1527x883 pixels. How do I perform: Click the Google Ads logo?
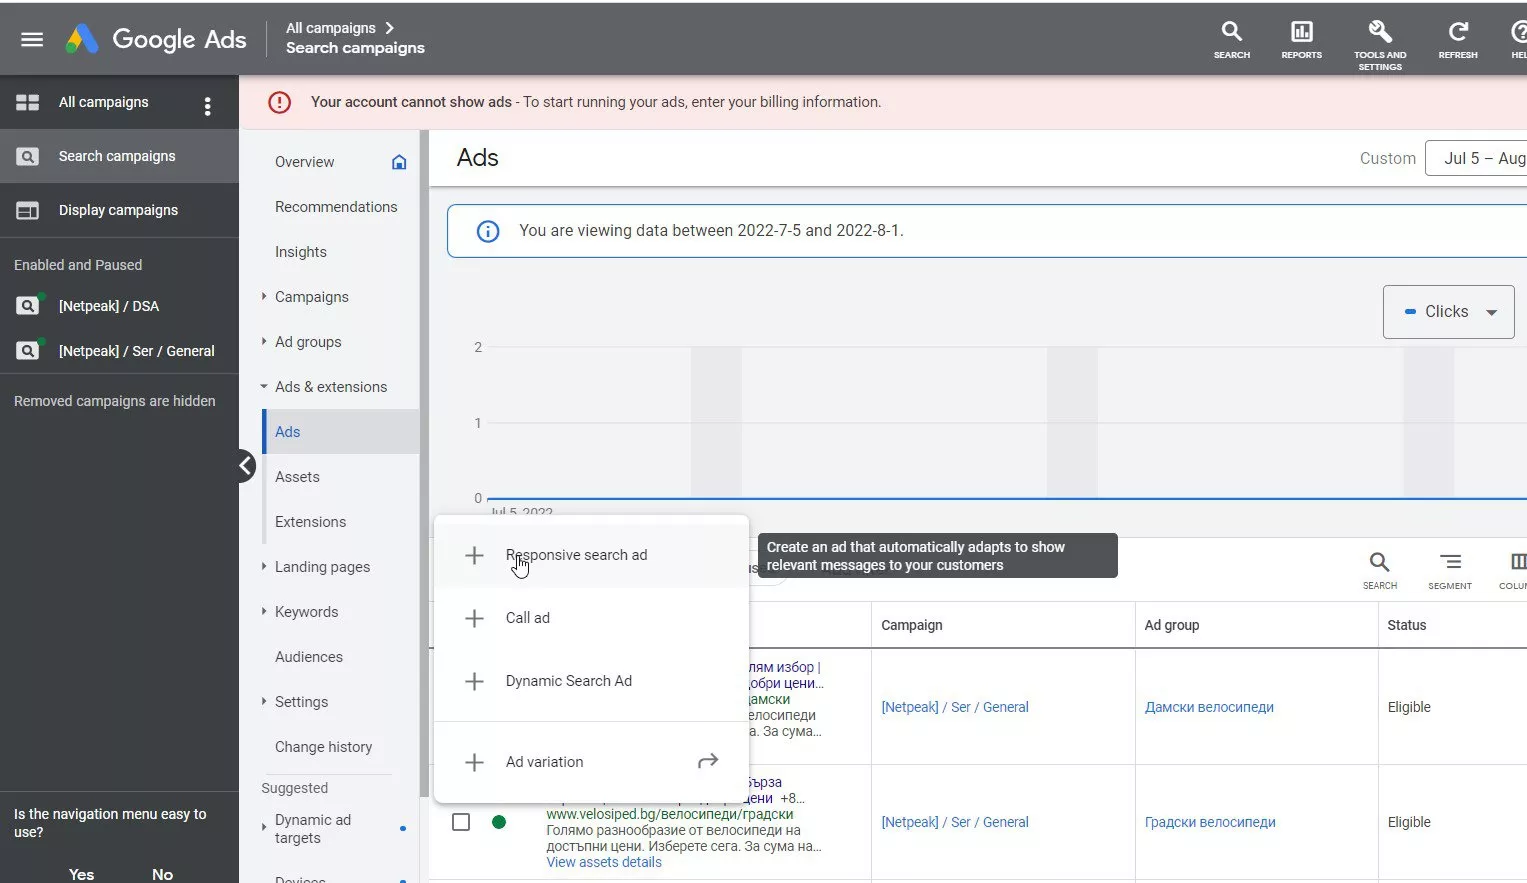point(156,39)
